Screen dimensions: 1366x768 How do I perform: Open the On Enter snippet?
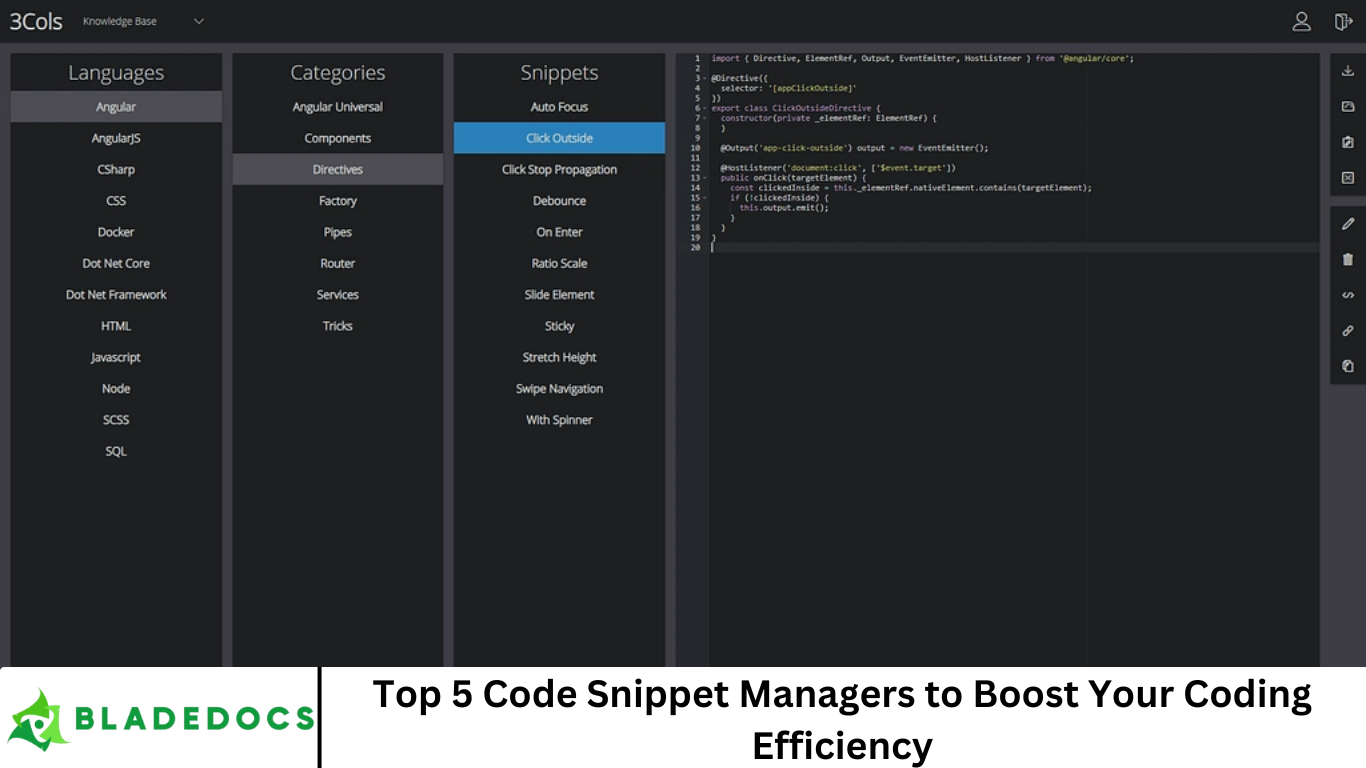coord(559,232)
